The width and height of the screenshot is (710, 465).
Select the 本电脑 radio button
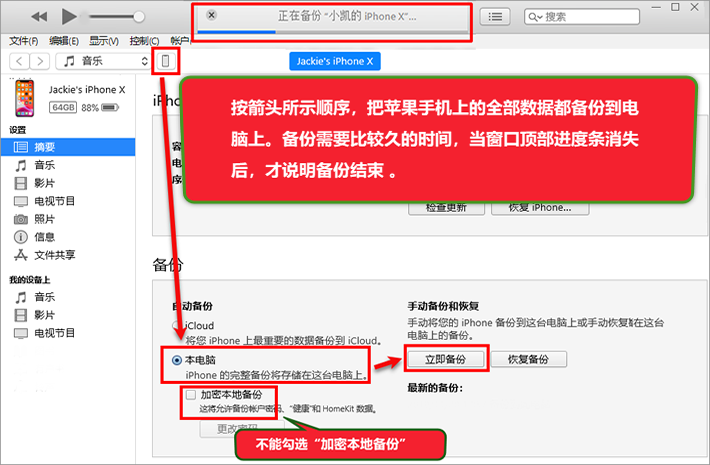click(x=177, y=360)
